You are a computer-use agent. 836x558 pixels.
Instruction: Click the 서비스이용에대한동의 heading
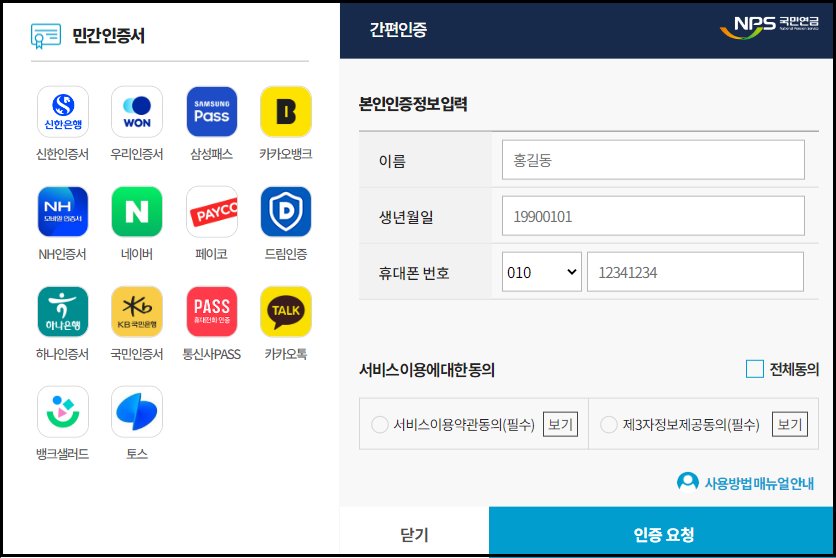[427, 370]
